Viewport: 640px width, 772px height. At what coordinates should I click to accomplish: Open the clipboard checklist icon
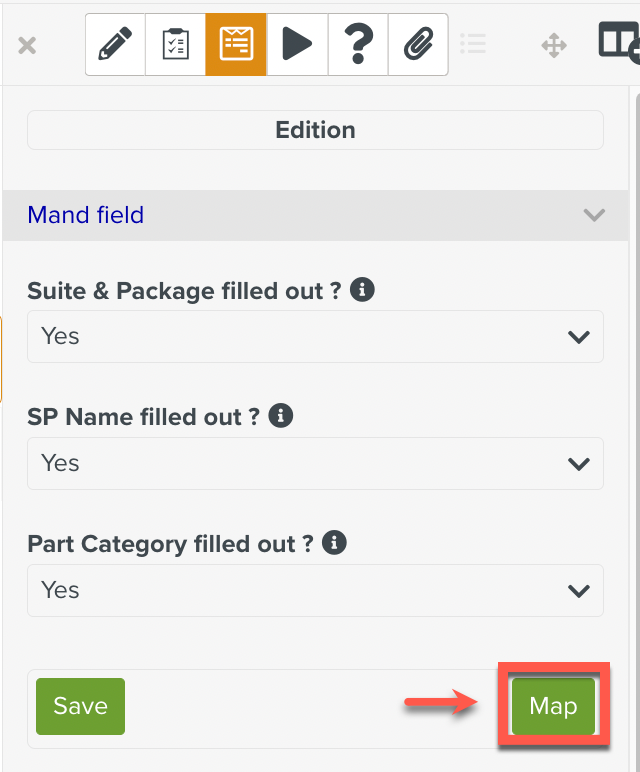(176, 45)
